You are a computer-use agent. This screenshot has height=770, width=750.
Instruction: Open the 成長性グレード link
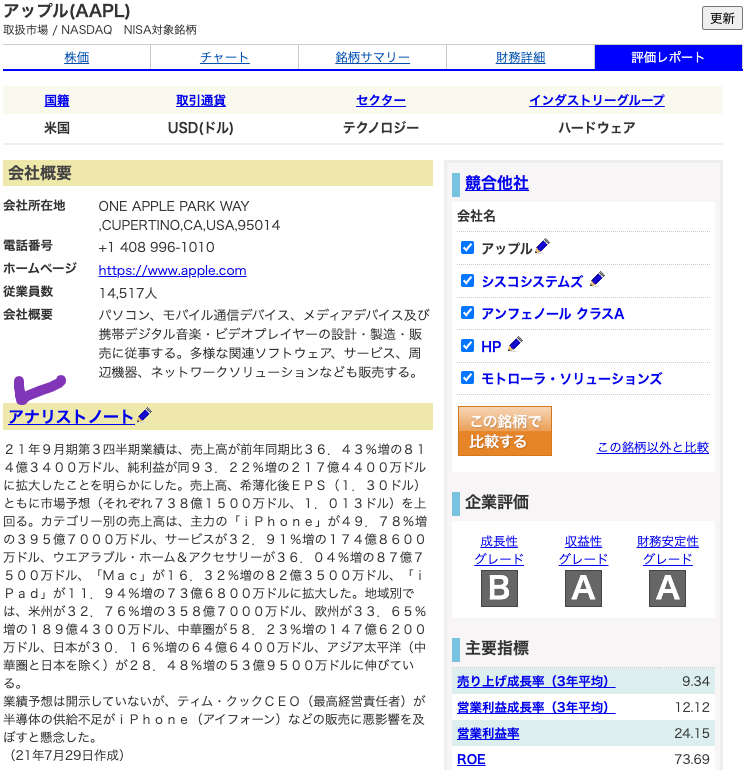(x=499, y=550)
